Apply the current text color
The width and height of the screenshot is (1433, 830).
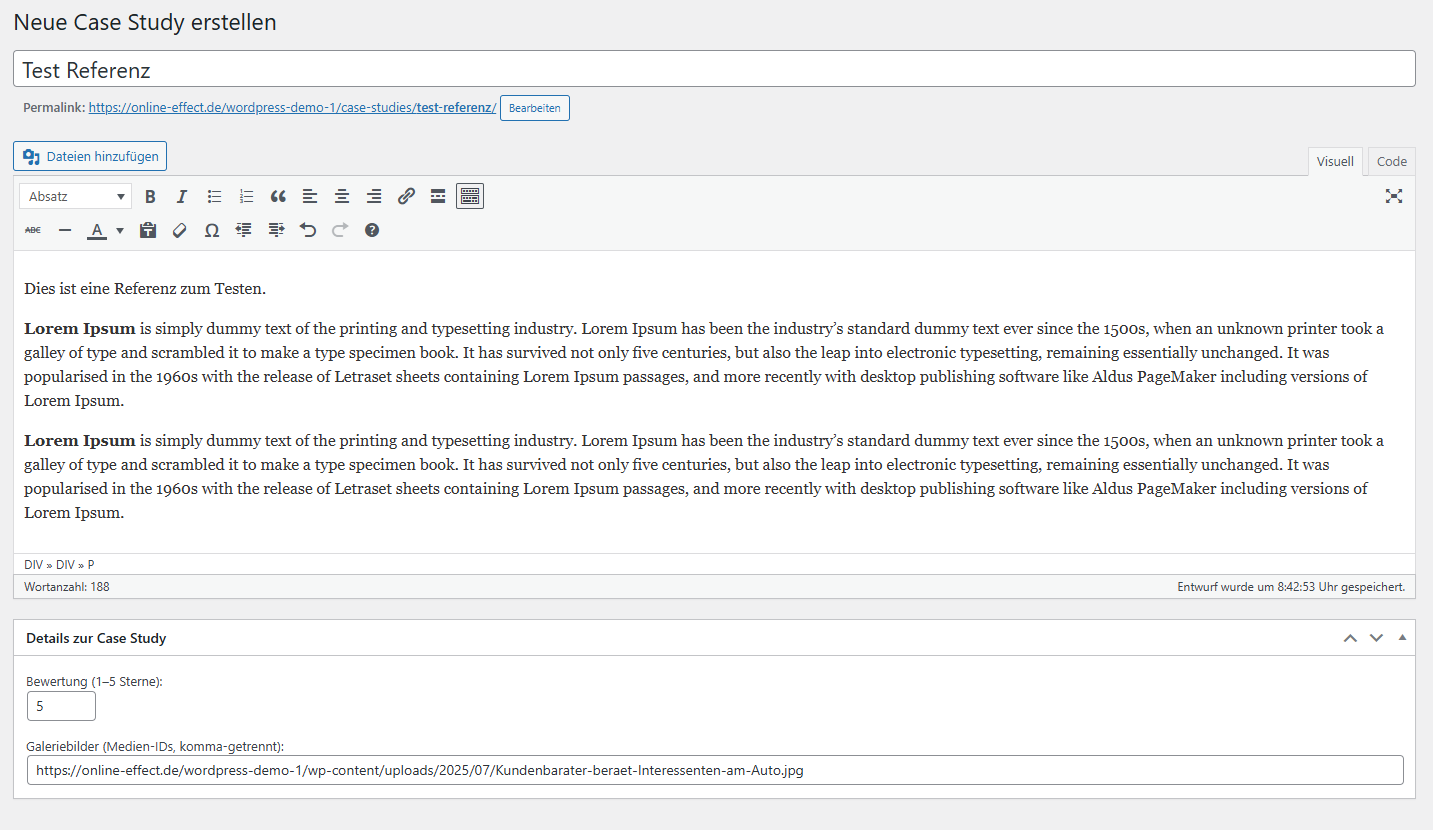[x=97, y=230]
